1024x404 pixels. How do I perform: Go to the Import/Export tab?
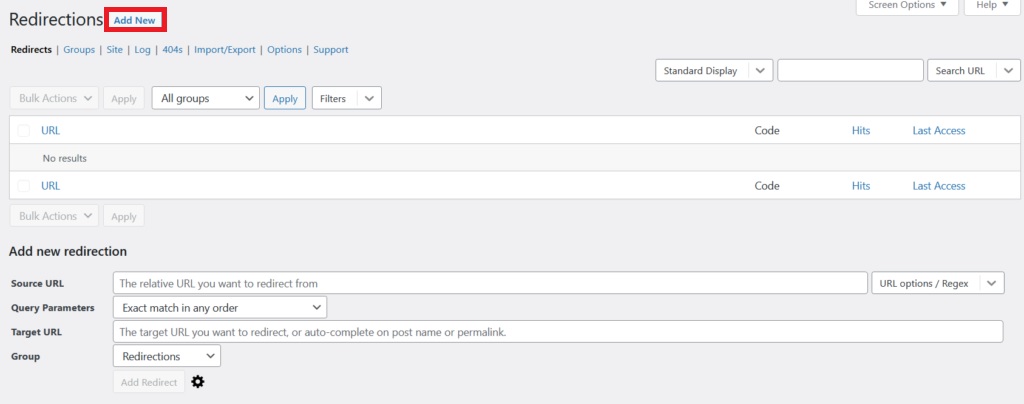coord(225,50)
